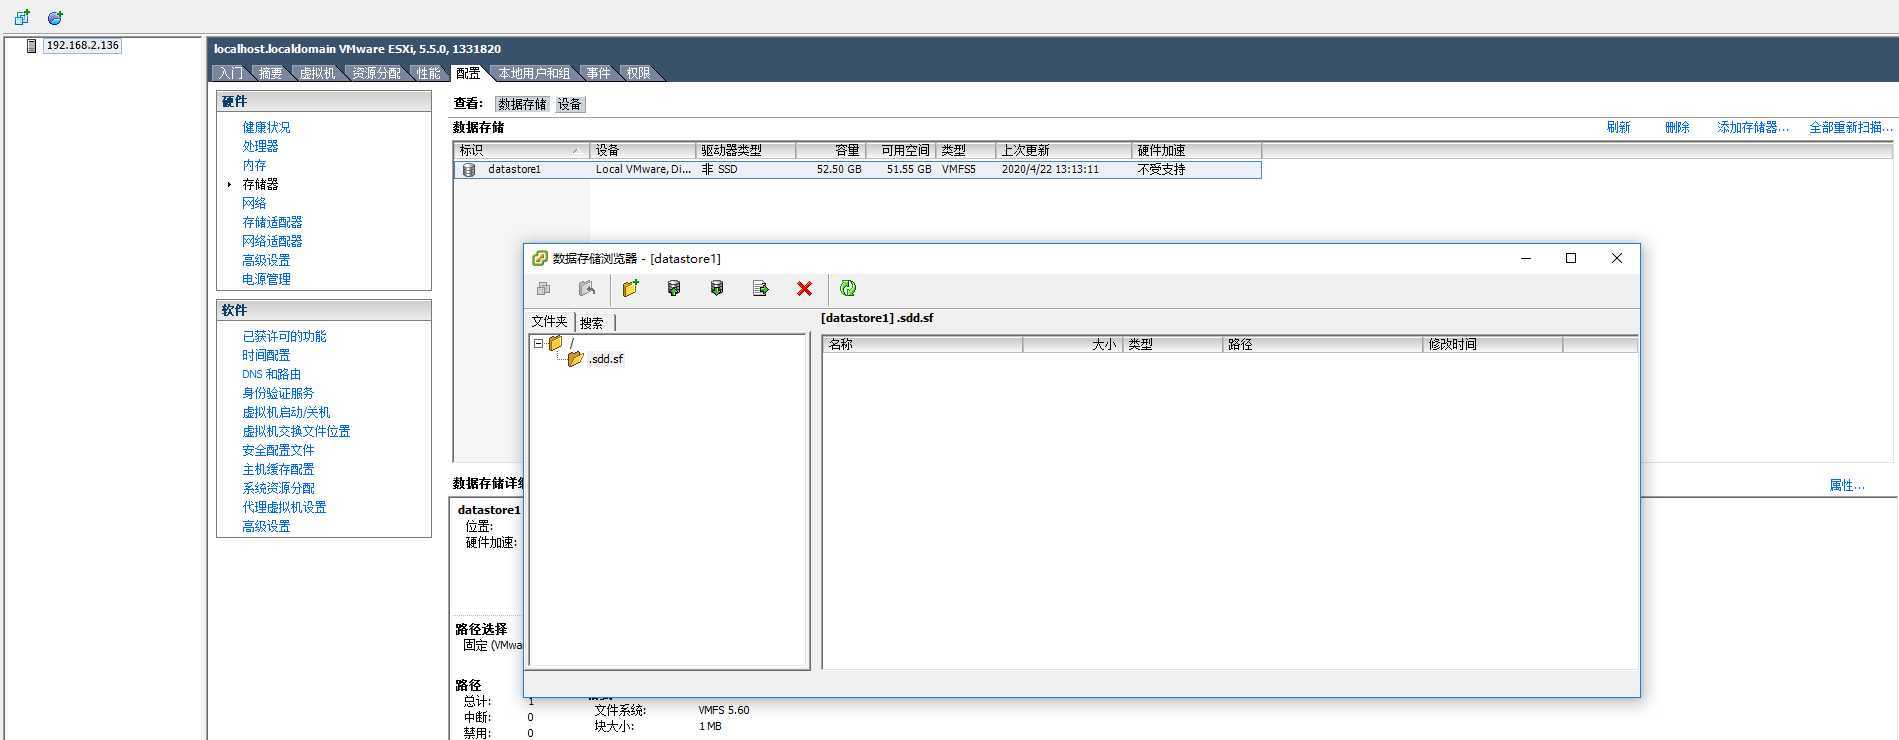Select the .sdd.sf folder in tree
The width and height of the screenshot is (1899, 740).
point(605,359)
